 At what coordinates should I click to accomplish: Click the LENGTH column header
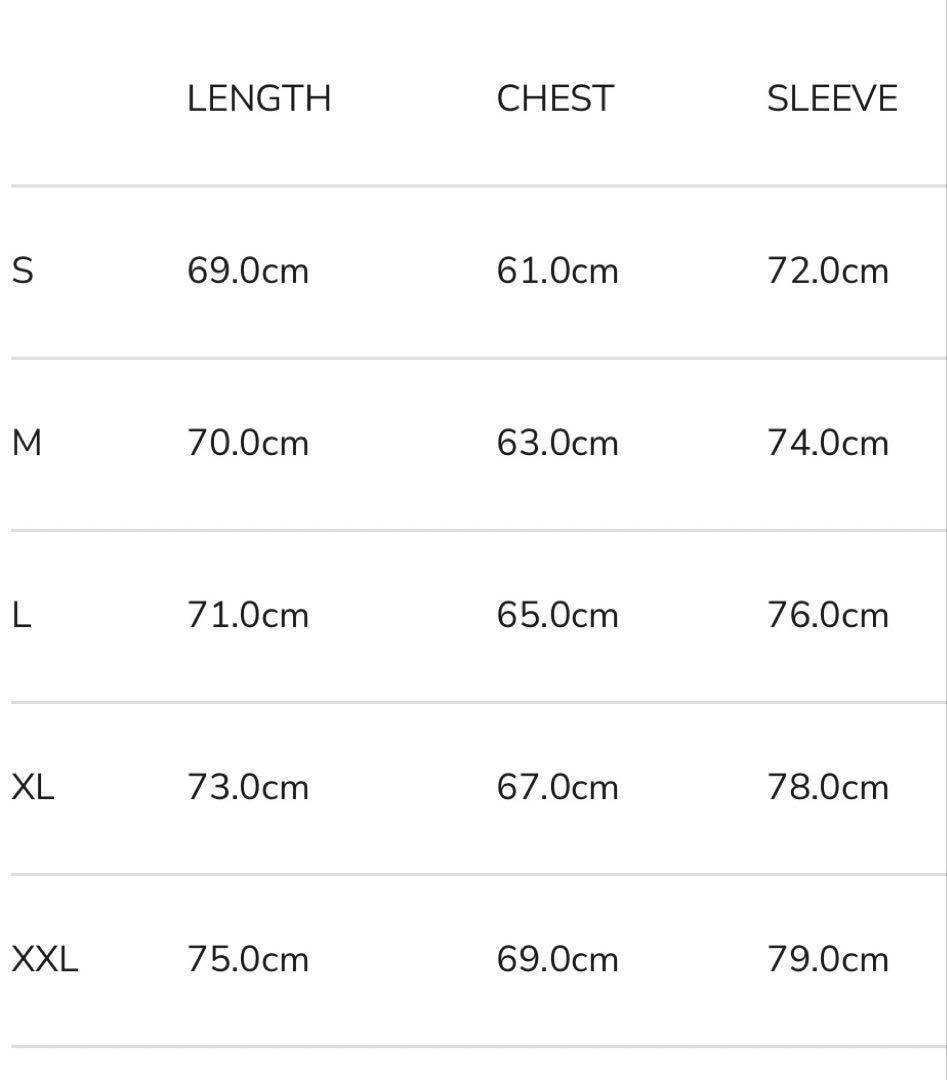pos(258,99)
